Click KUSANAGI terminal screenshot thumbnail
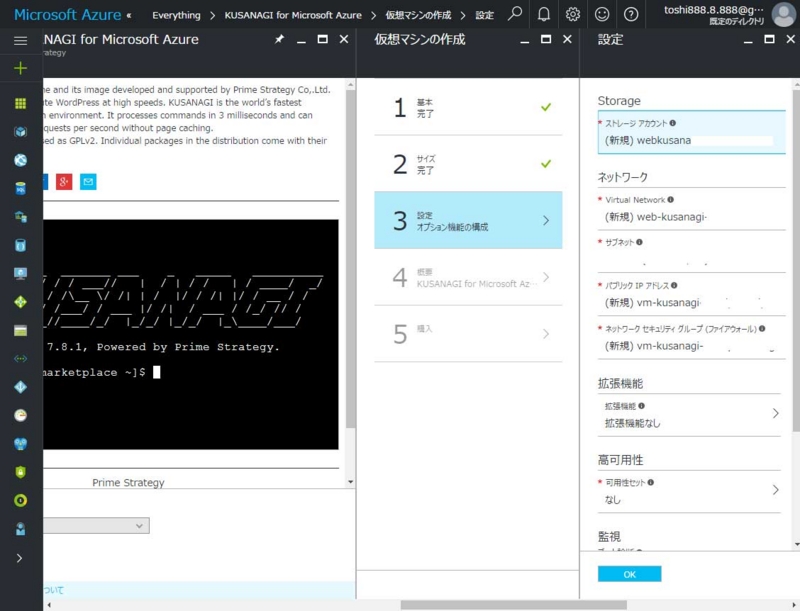The width and height of the screenshot is (800, 611). click(x=191, y=335)
